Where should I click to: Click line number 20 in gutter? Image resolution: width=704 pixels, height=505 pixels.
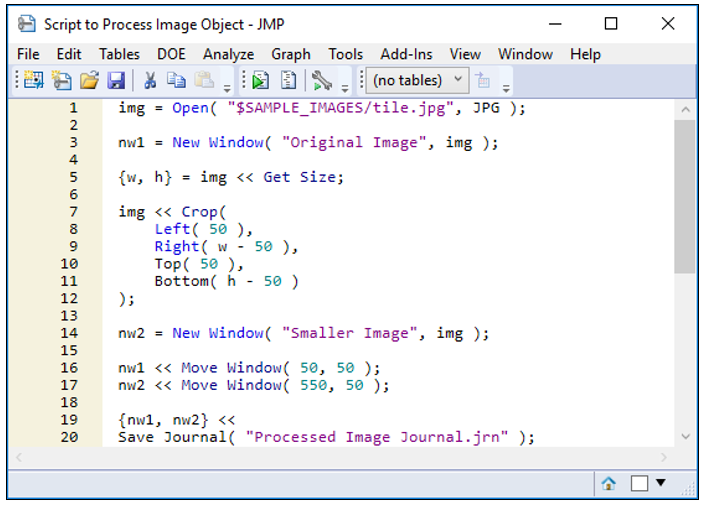click(x=69, y=437)
